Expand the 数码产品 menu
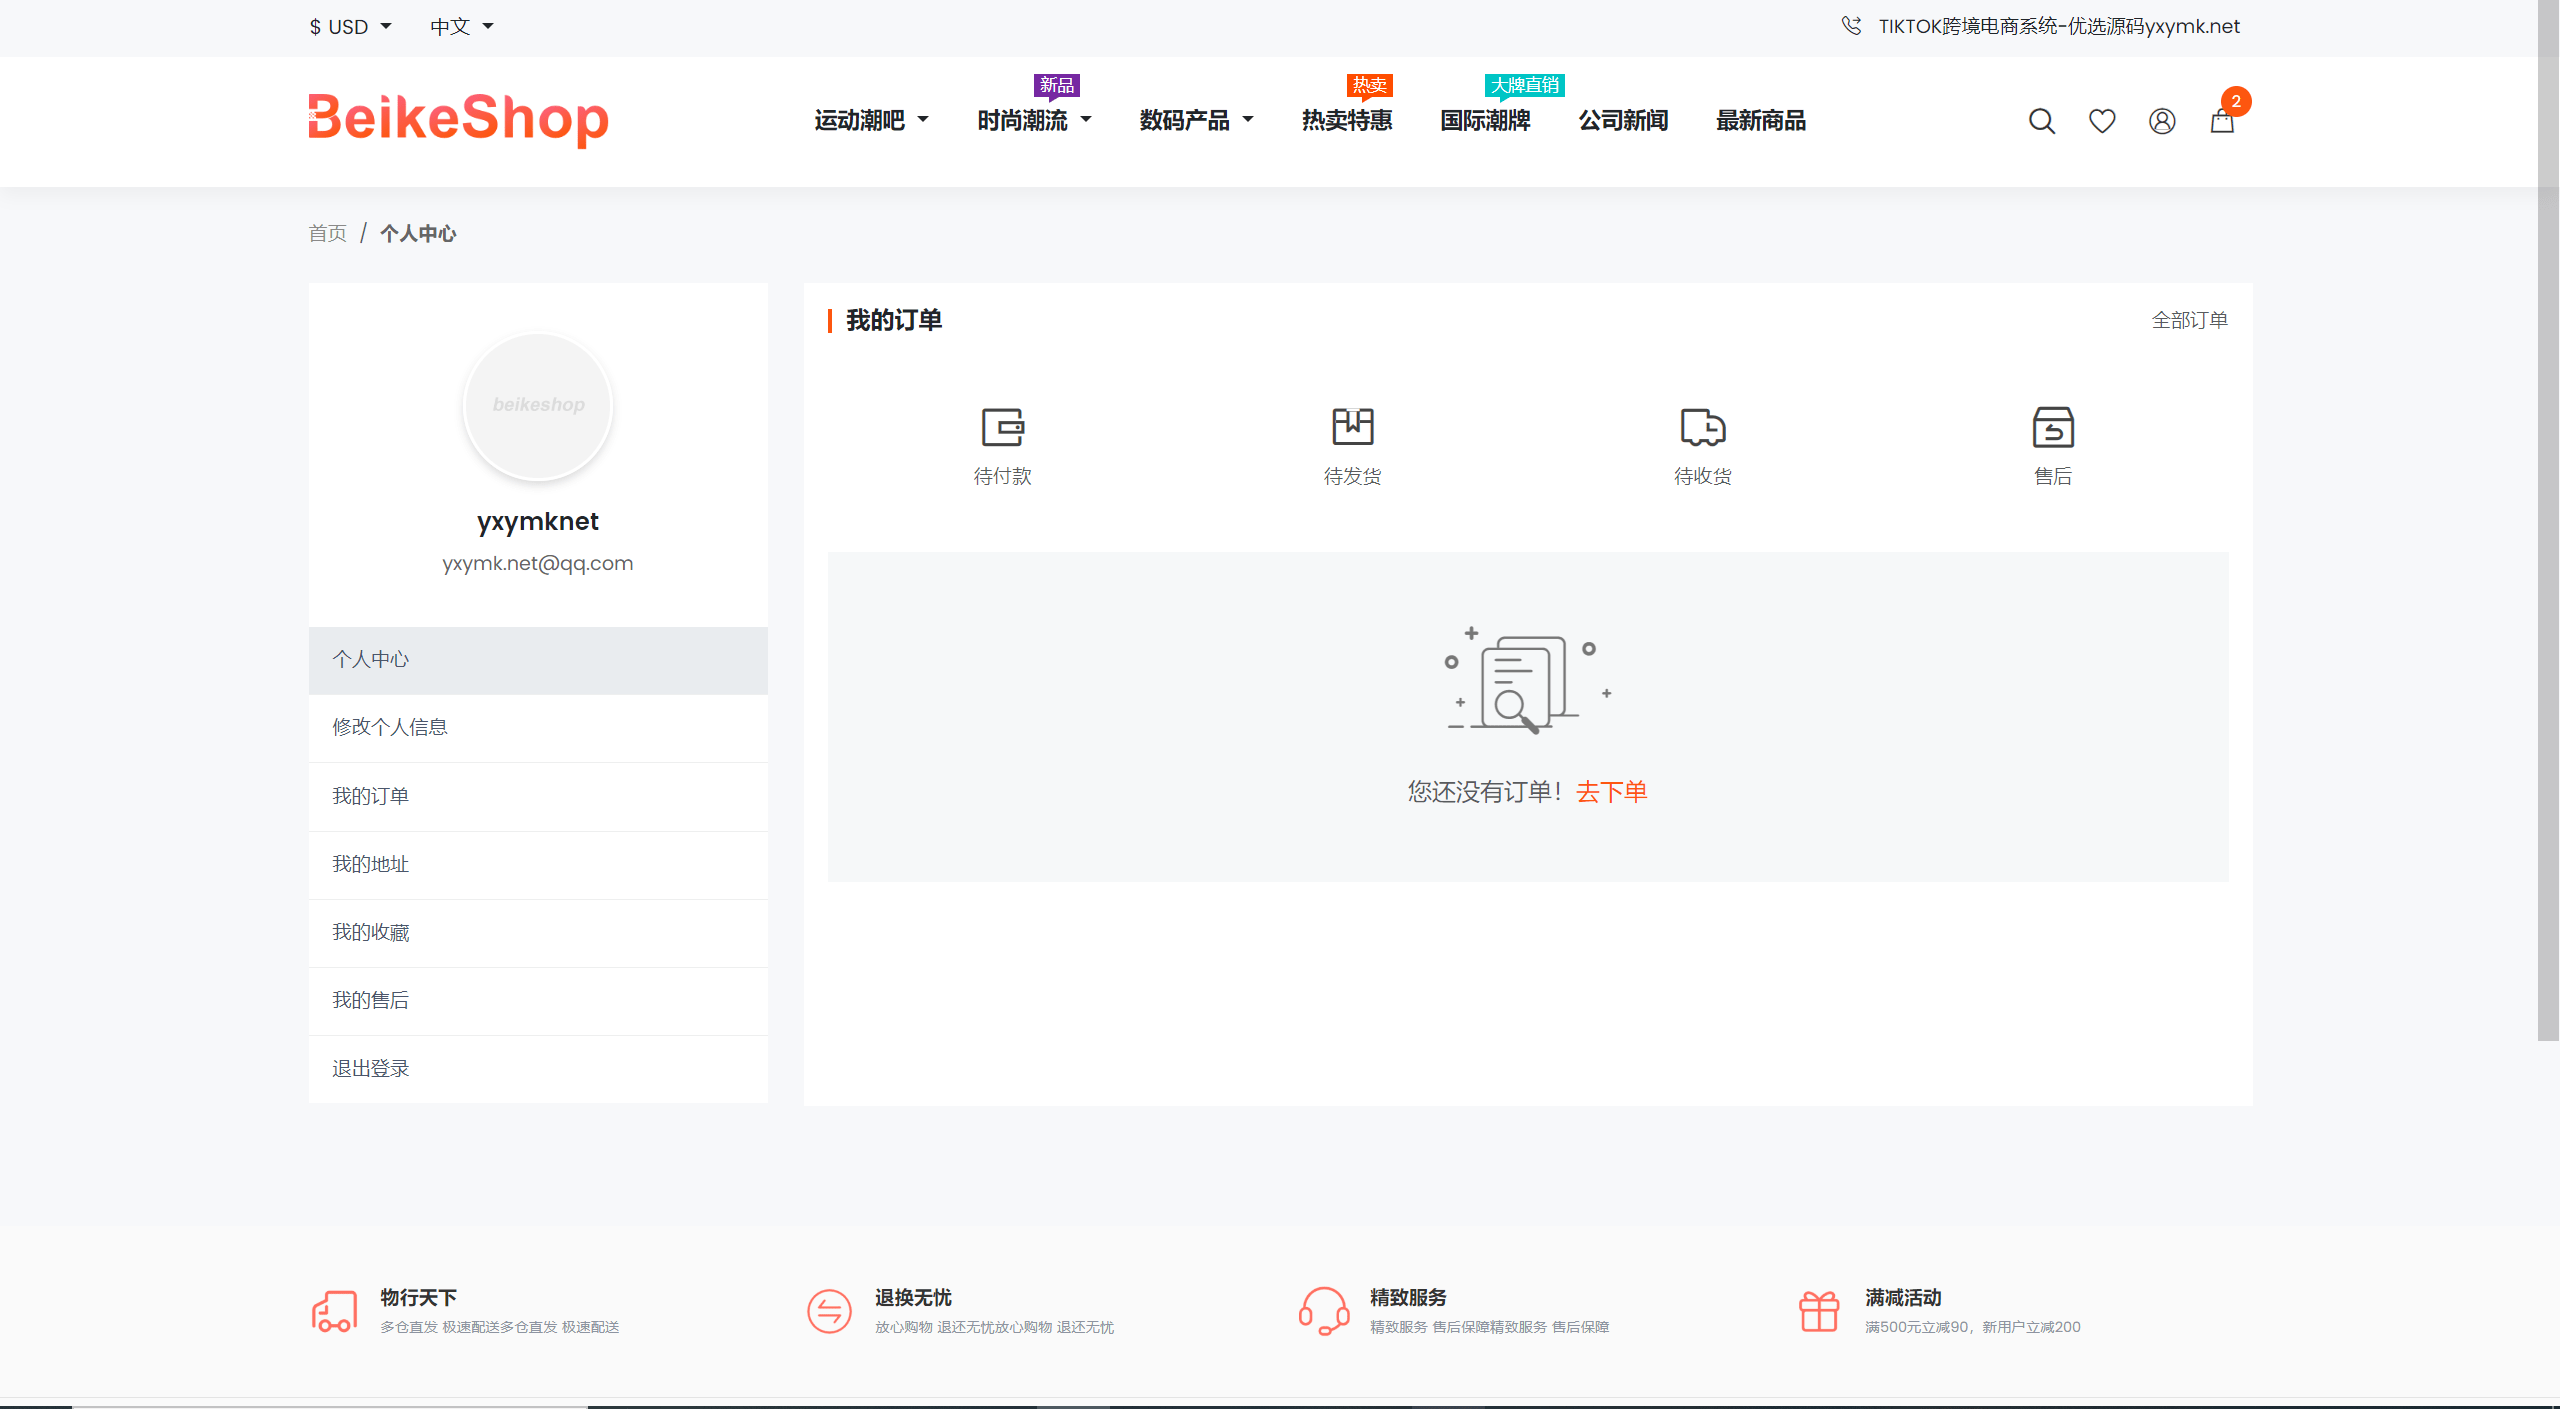This screenshot has height=1409, width=2560. click(x=1197, y=121)
